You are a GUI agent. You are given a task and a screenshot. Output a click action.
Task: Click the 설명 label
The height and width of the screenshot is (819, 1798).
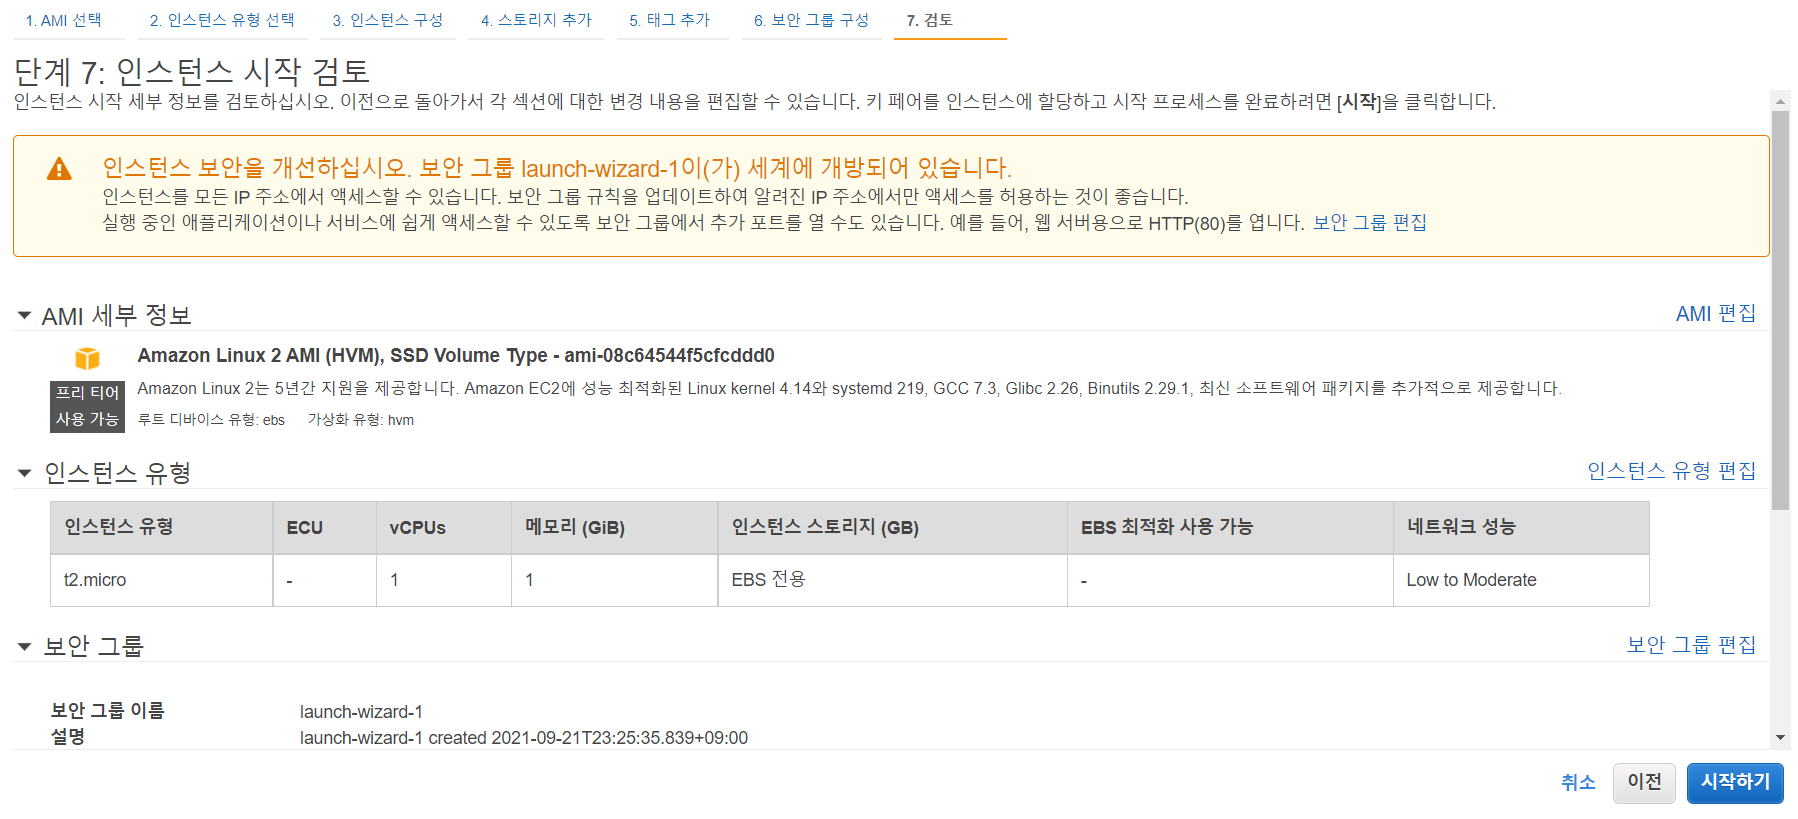click(68, 737)
